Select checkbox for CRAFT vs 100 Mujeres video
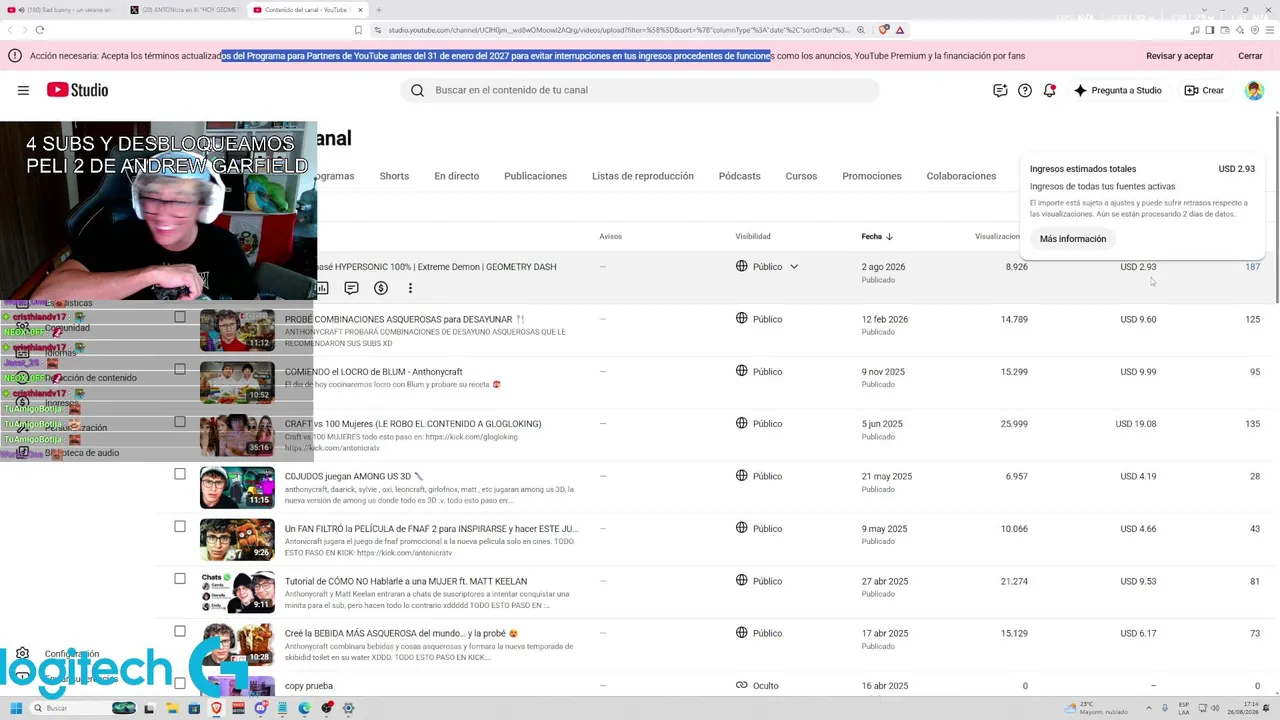The width and height of the screenshot is (1280, 720). click(180, 421)
